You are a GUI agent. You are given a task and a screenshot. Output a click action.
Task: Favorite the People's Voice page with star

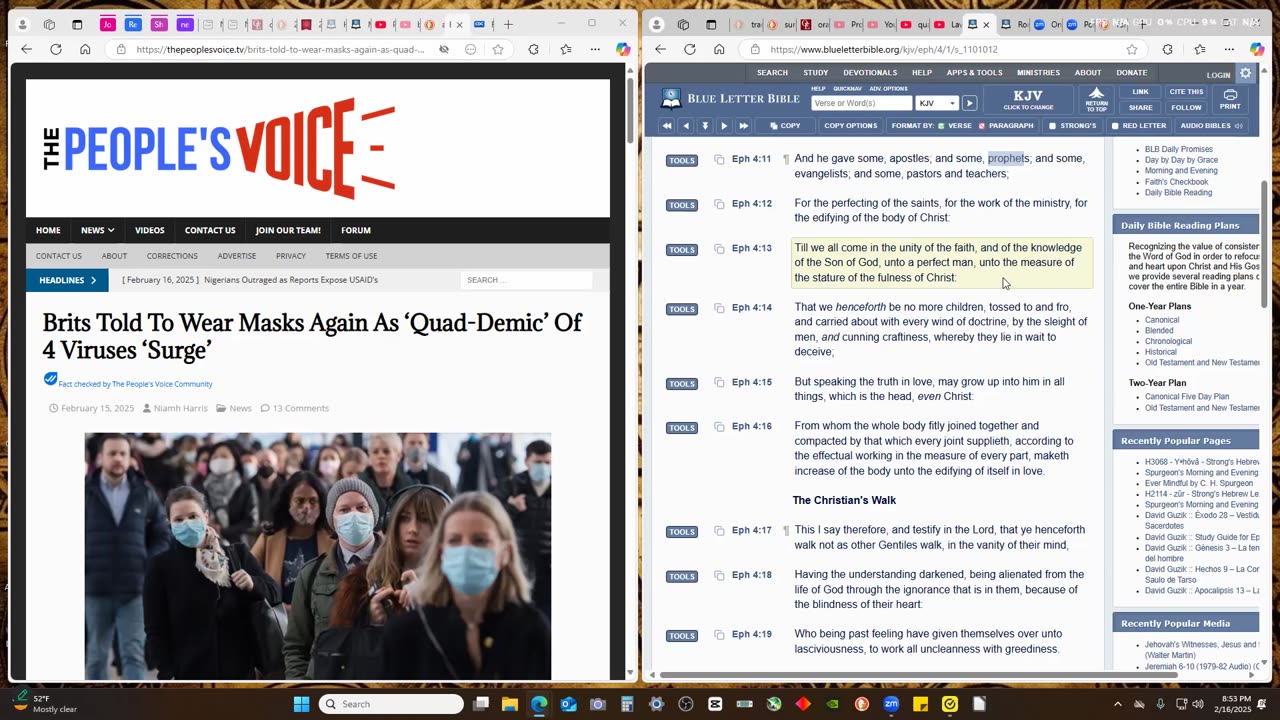pyautogui.click(x=497, y=49)
